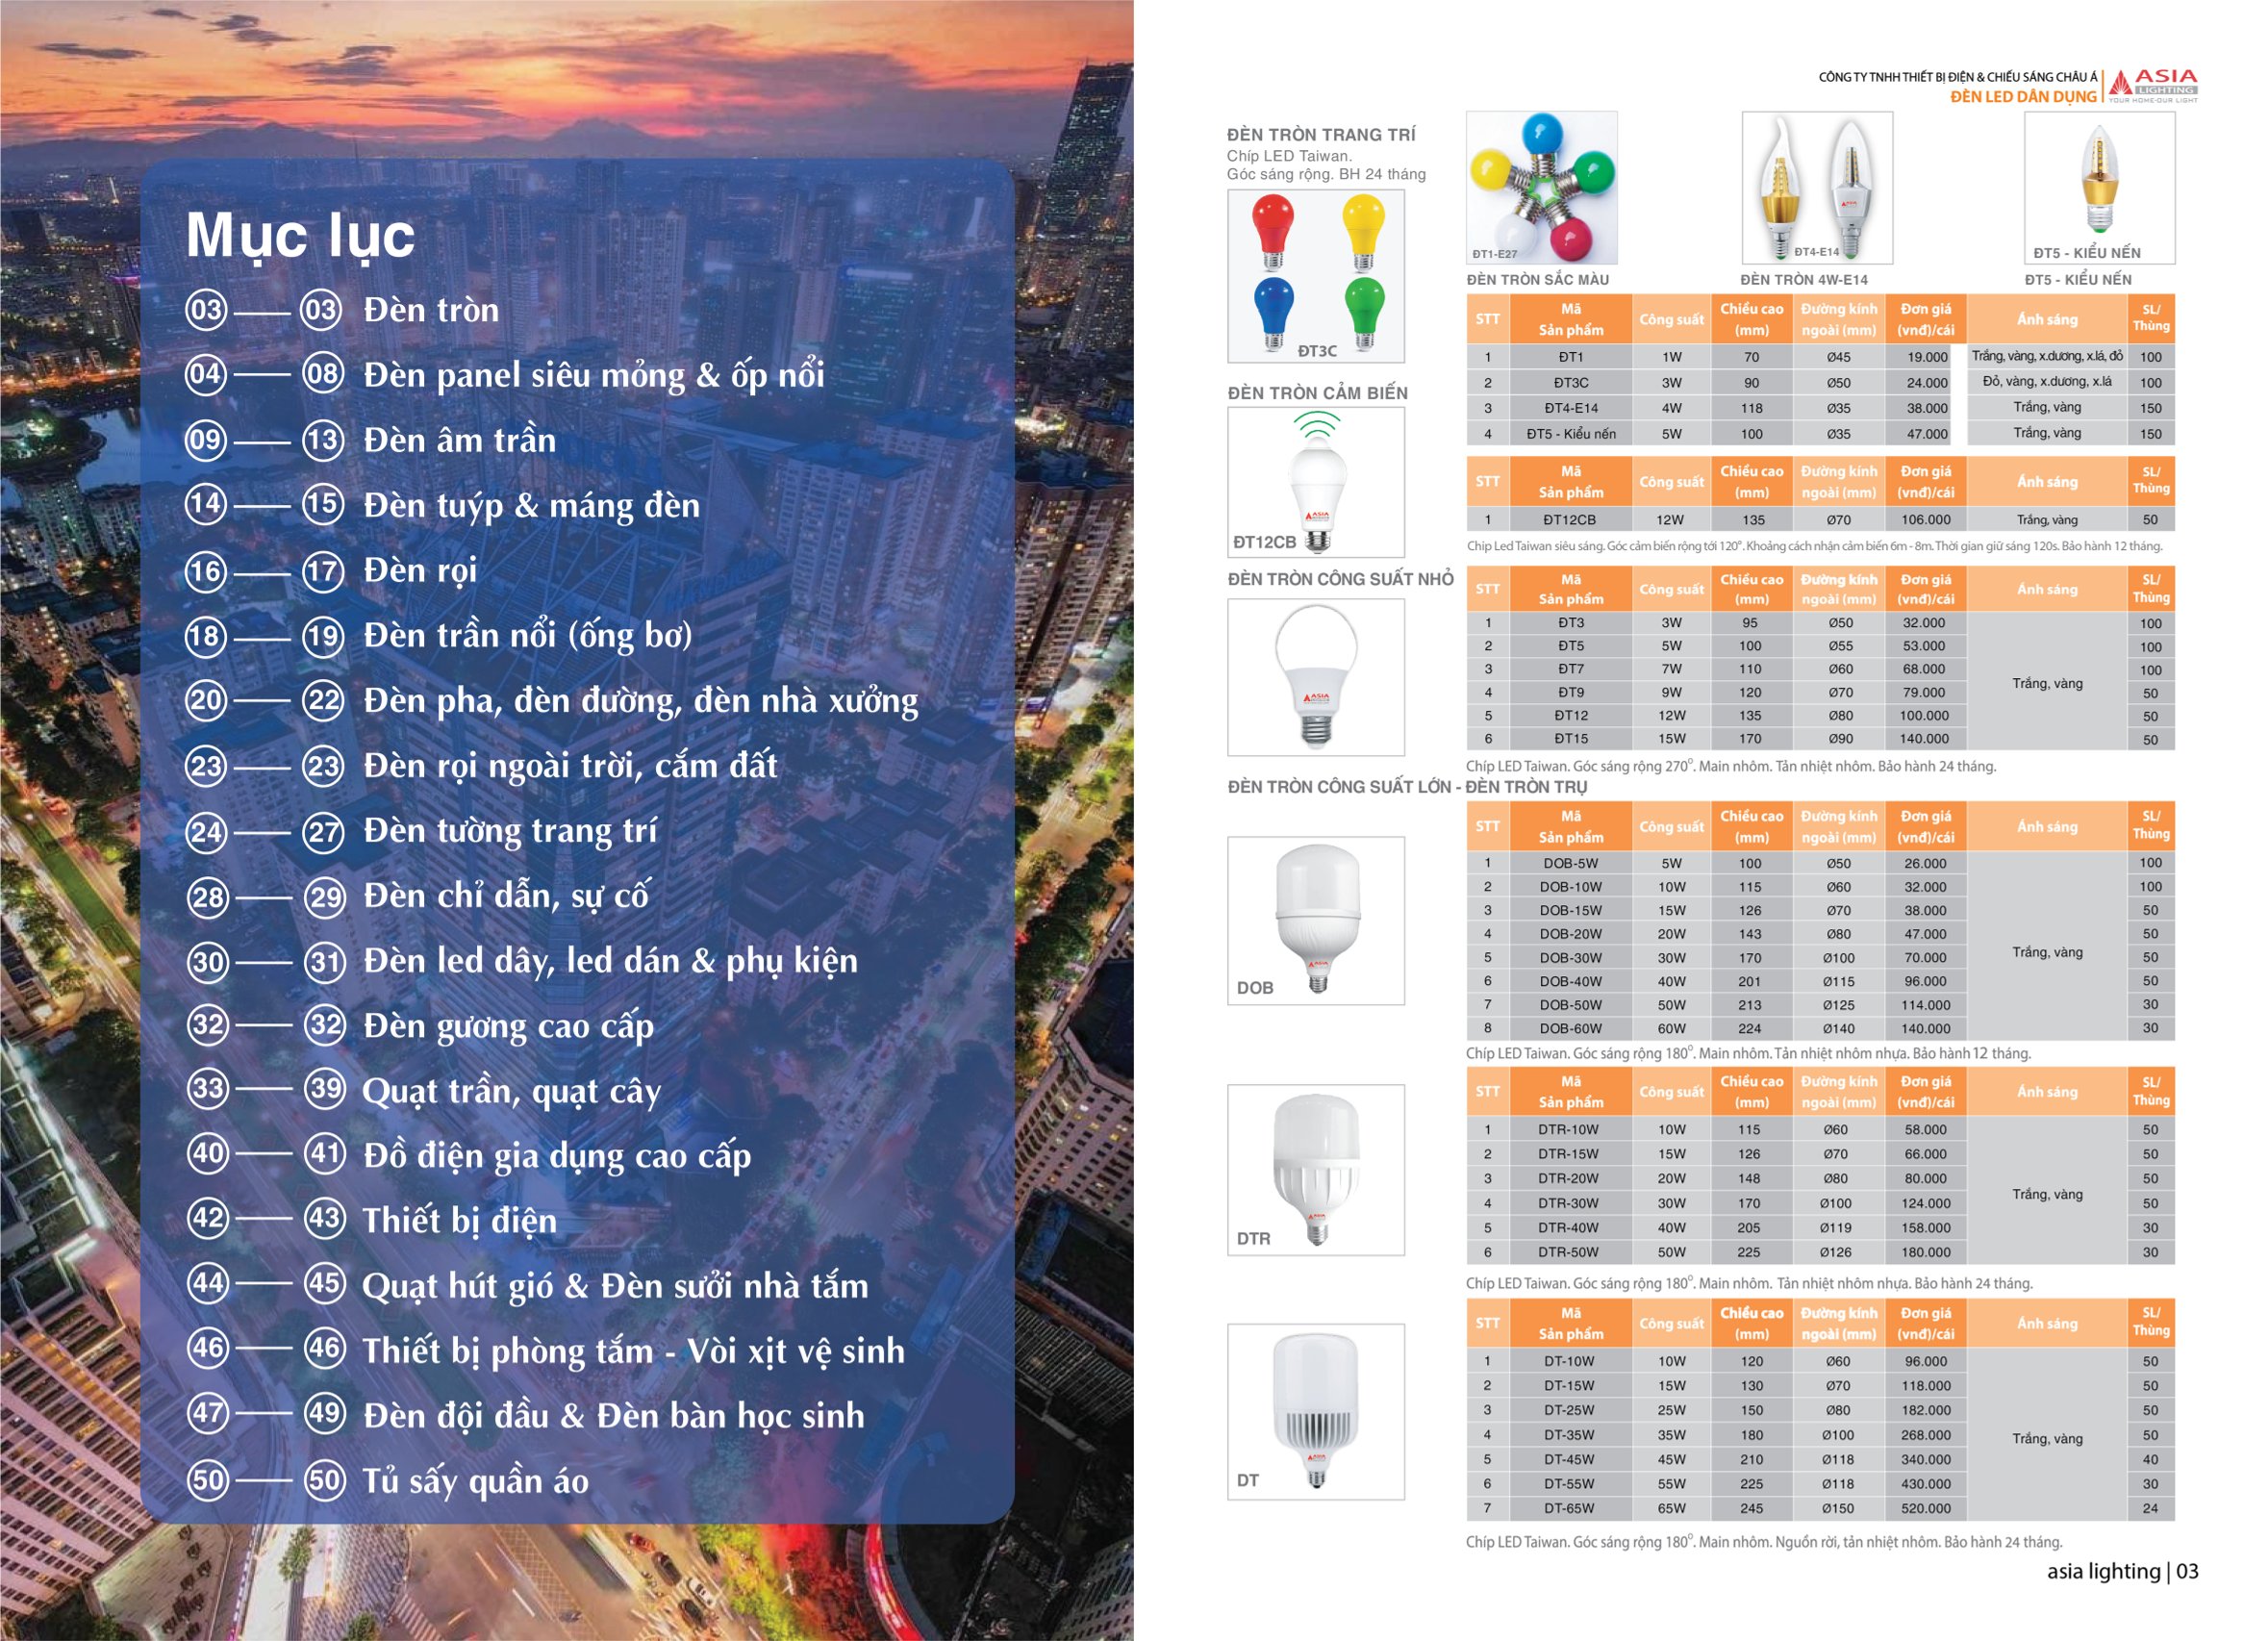Select the DTR bulb product image

tap(1316, 1168)
